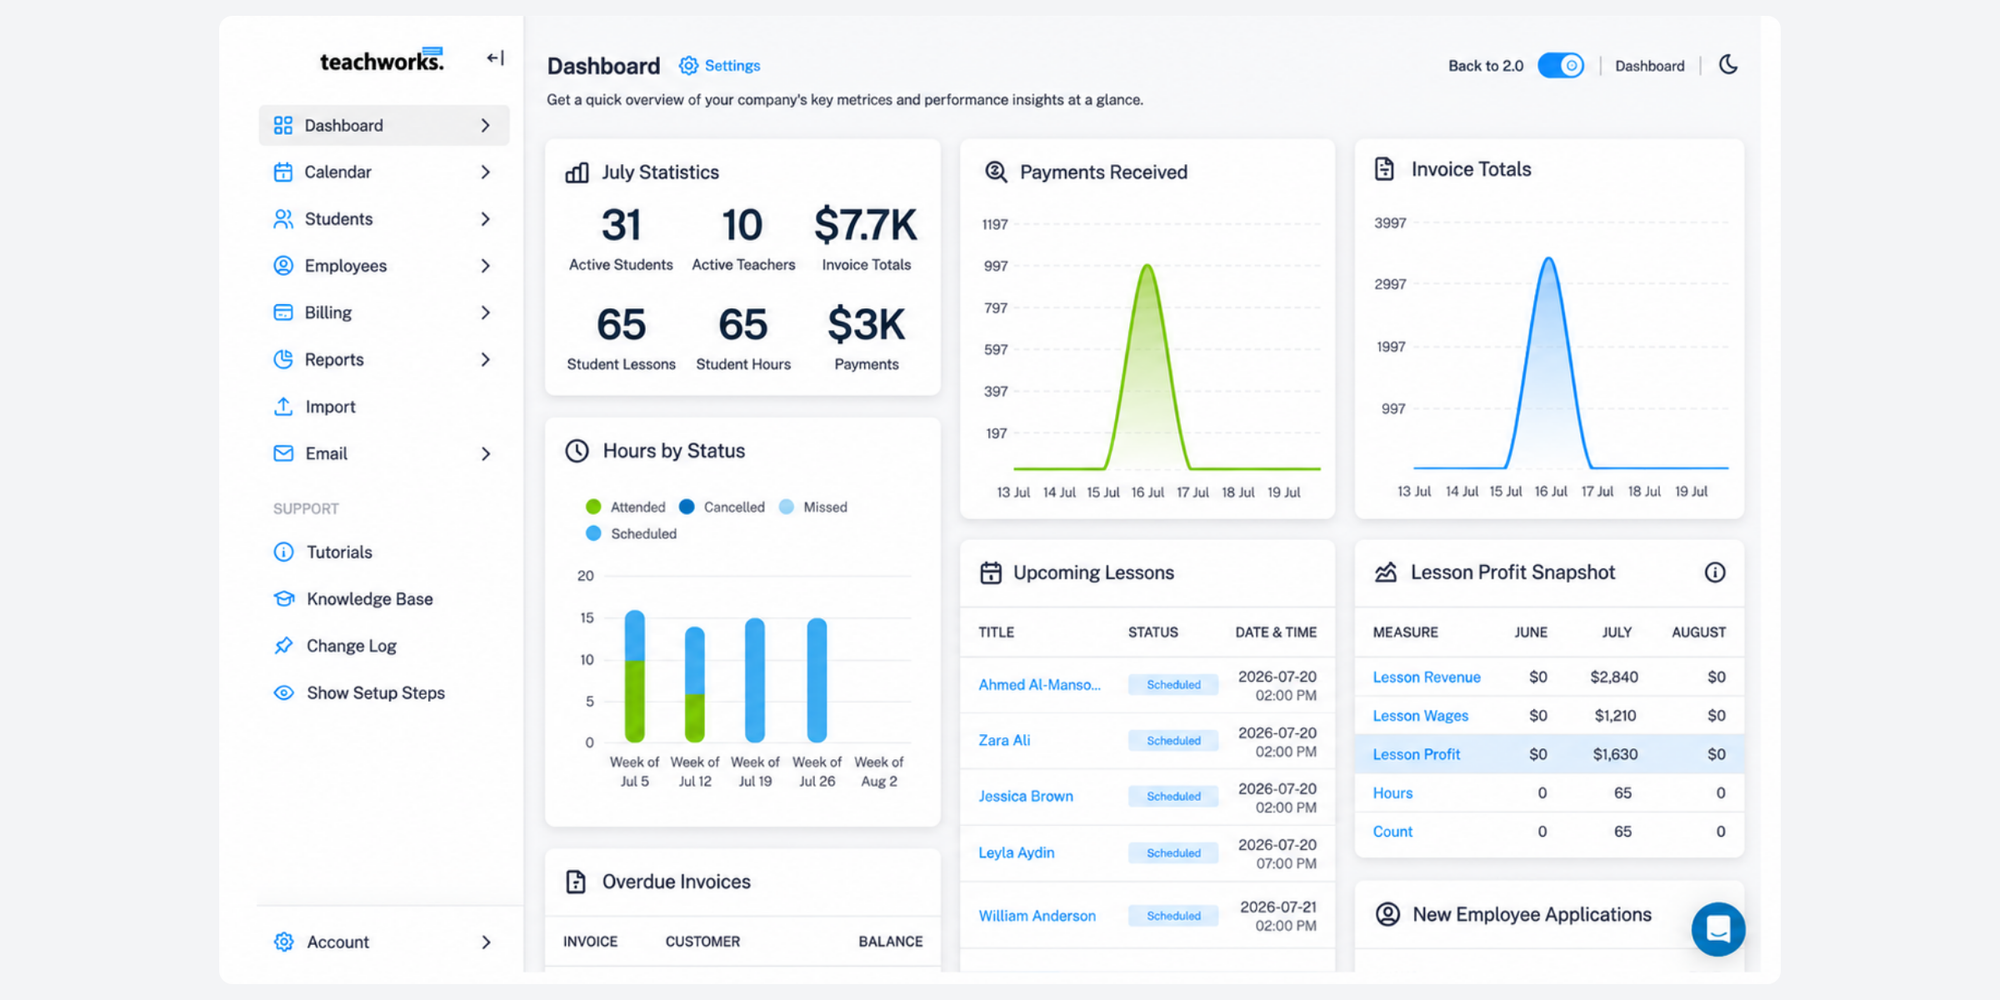The height and width of the screenshot is (1000, 2000).
Task: Toggle the Scheduled legend series
Action: [631, 534]
